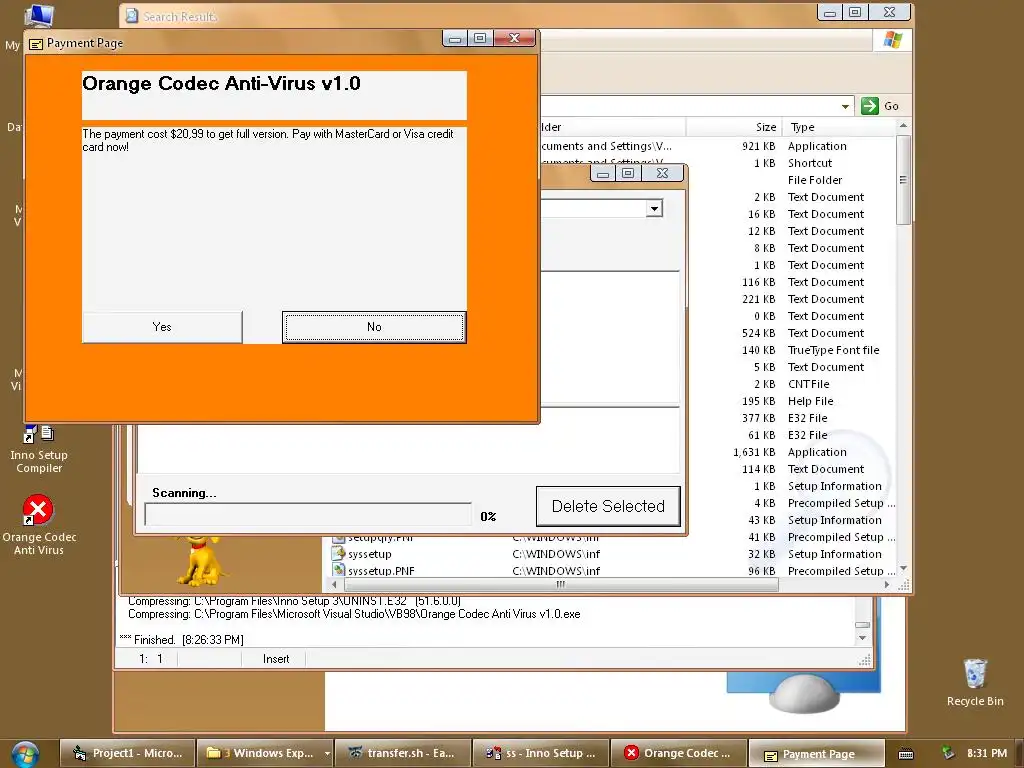Expand the Windows Explorer taskbar group arrow

click(327, 754)
